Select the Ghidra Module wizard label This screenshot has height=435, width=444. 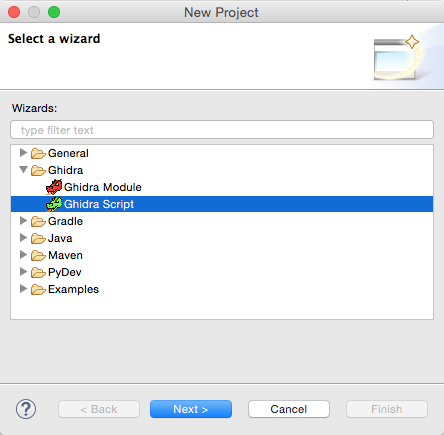[103, 187]
